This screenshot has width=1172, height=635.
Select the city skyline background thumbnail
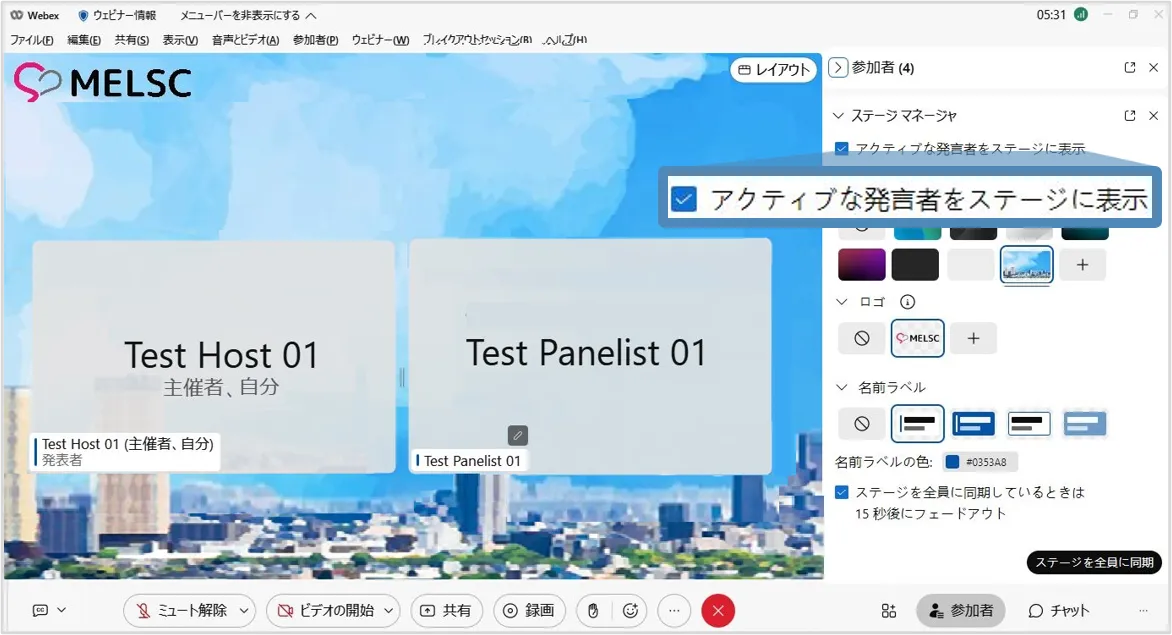tap(1027, 264)
